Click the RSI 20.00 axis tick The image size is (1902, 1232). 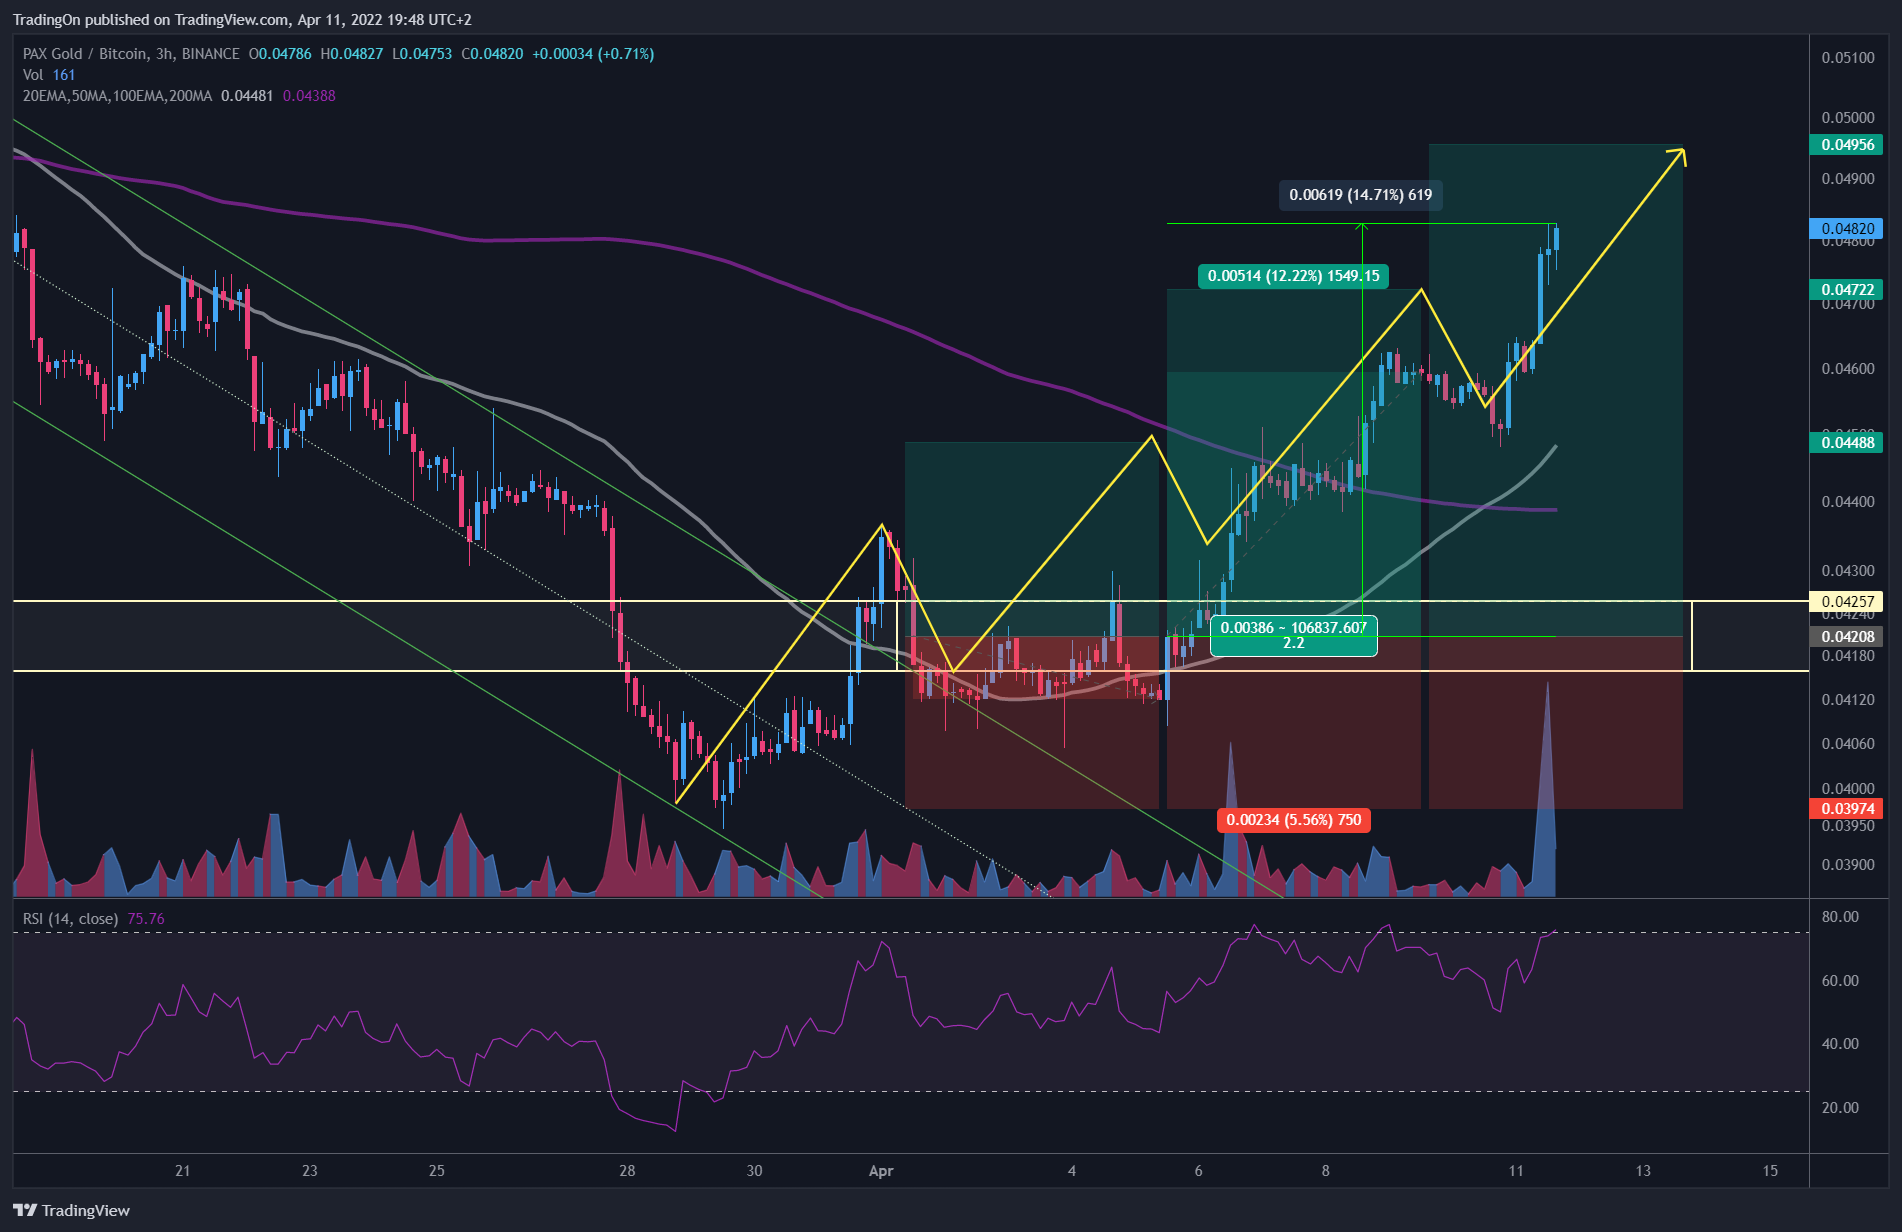[x=1840, y=1108]
